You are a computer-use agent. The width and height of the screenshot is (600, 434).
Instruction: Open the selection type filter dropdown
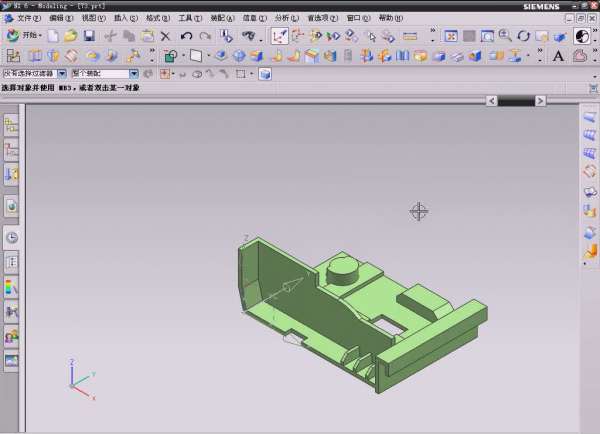coord(62,73)
